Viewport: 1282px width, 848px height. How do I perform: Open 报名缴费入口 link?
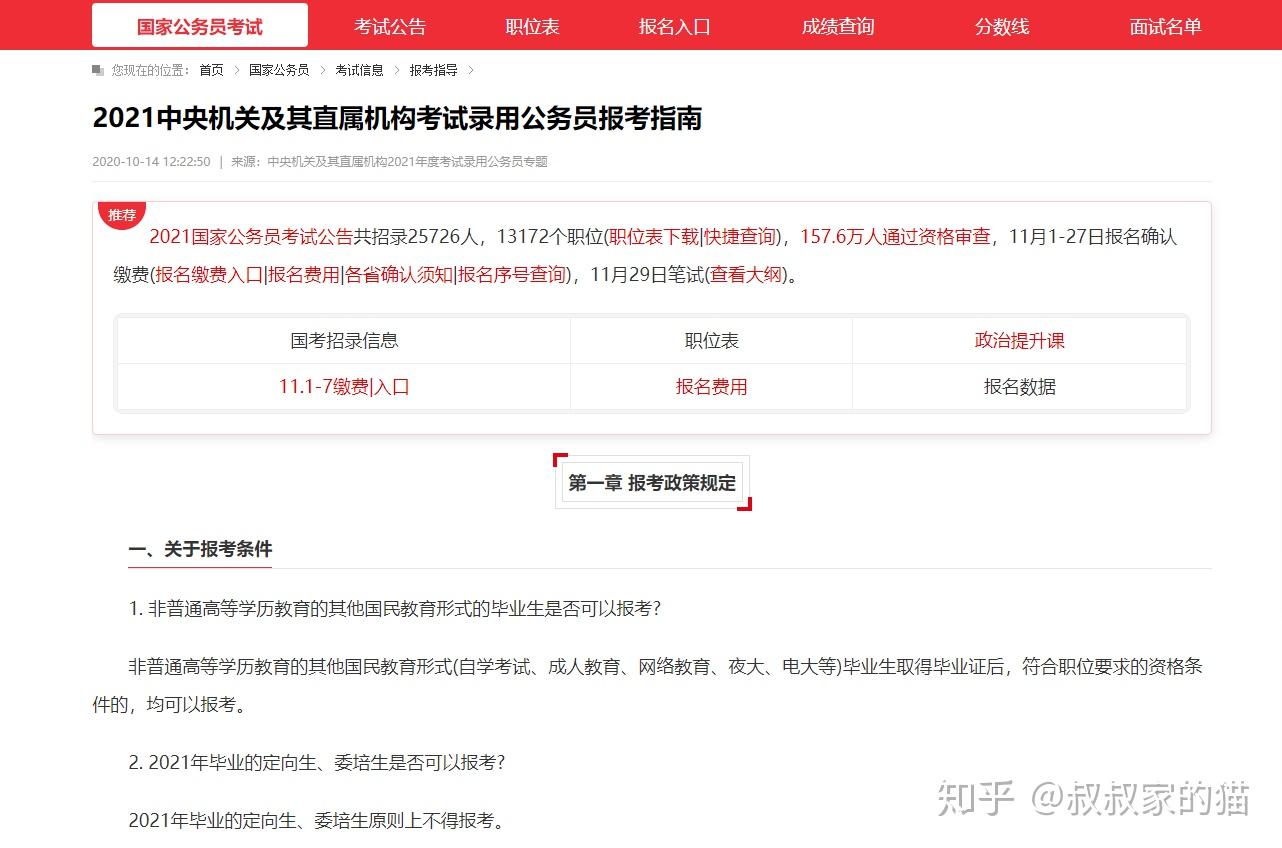click(209, 275)
